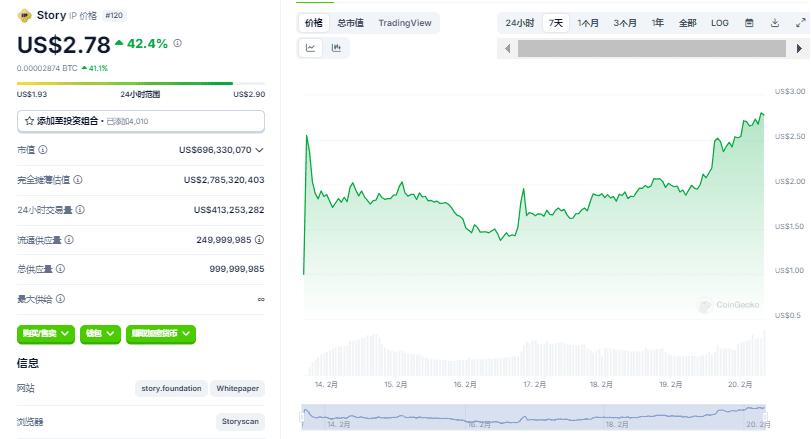Viewport: 811px width, 439px height.
Task: Open info tooltip next to 市值 label
Action: (x=43, y=149)
